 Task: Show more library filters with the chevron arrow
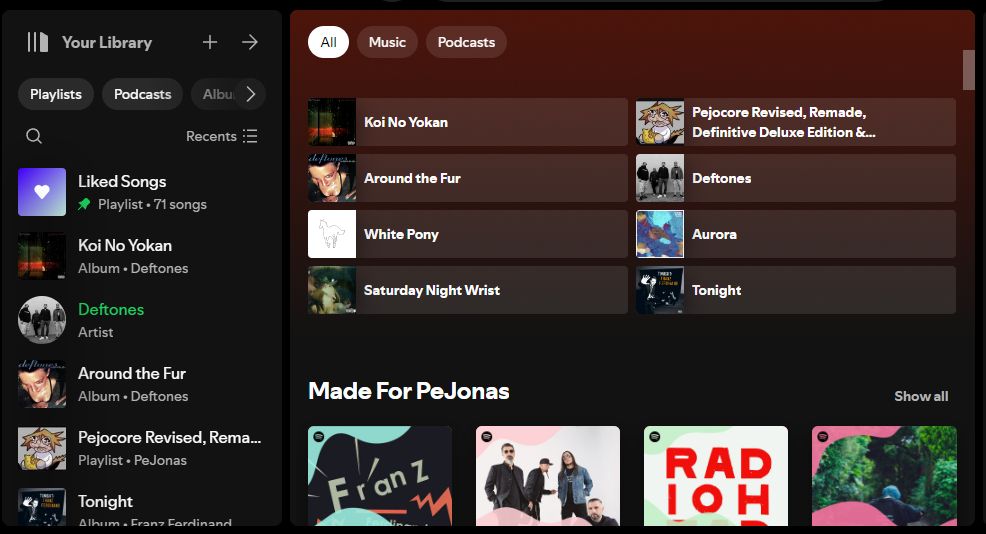point(251,94)
